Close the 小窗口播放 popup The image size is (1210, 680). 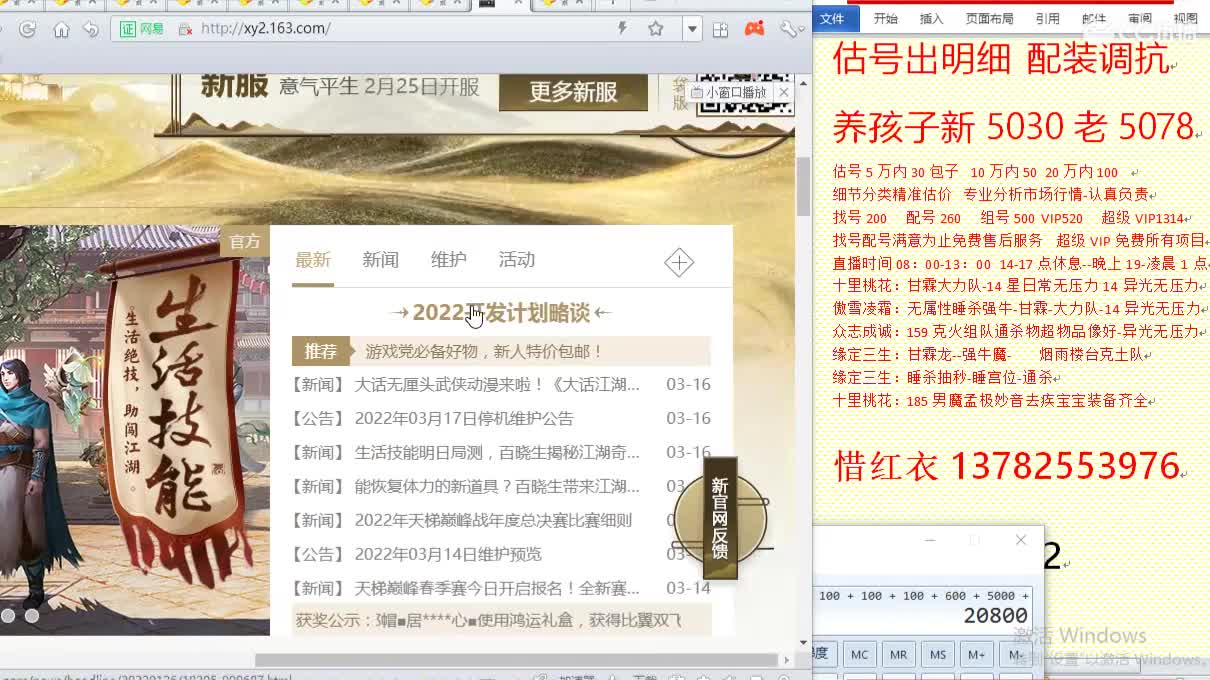coord(783,92)
